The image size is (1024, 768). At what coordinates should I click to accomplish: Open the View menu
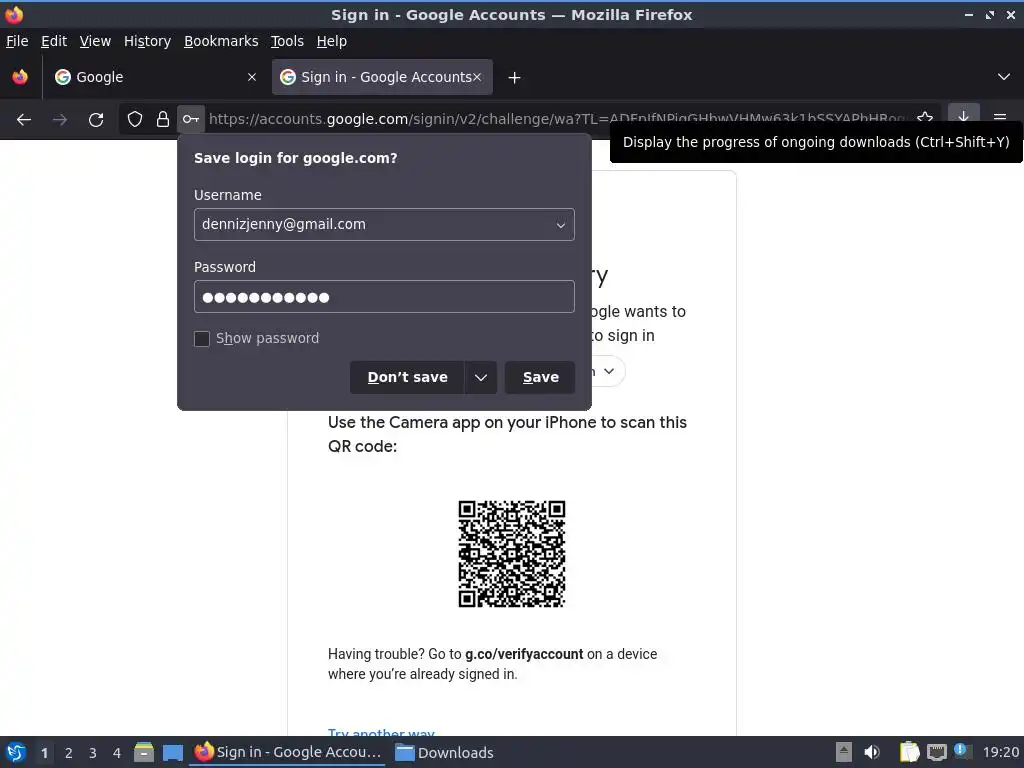pyautogui.click(x=95, y=41)
